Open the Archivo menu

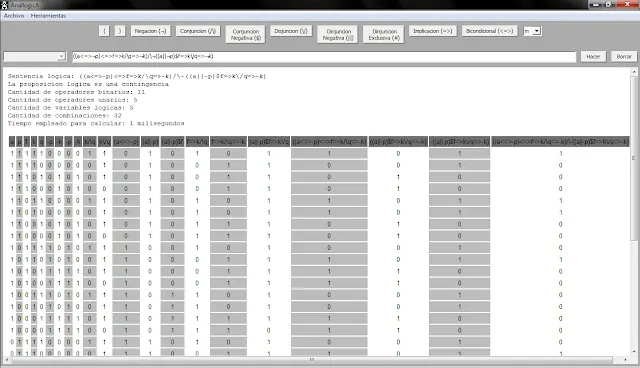(14, 16)
